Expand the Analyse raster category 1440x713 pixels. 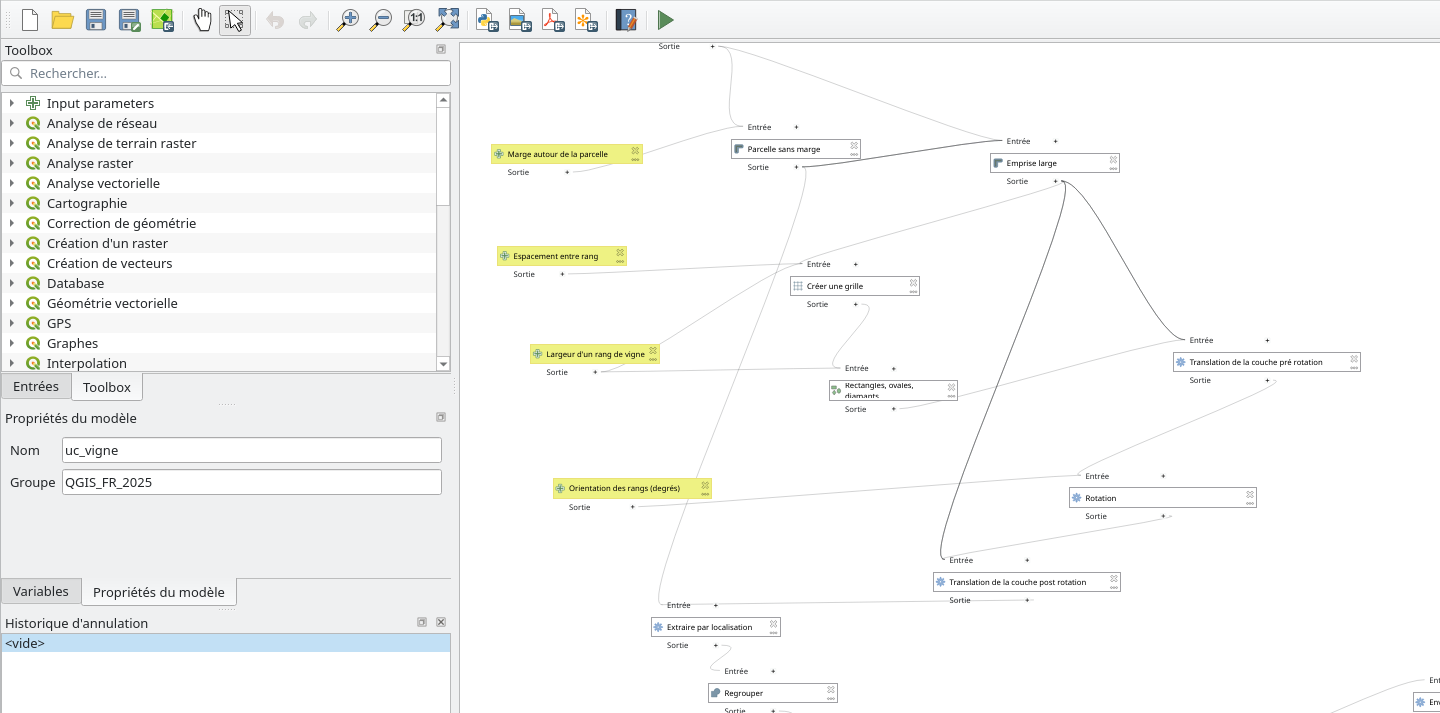(x=12, y=163)
